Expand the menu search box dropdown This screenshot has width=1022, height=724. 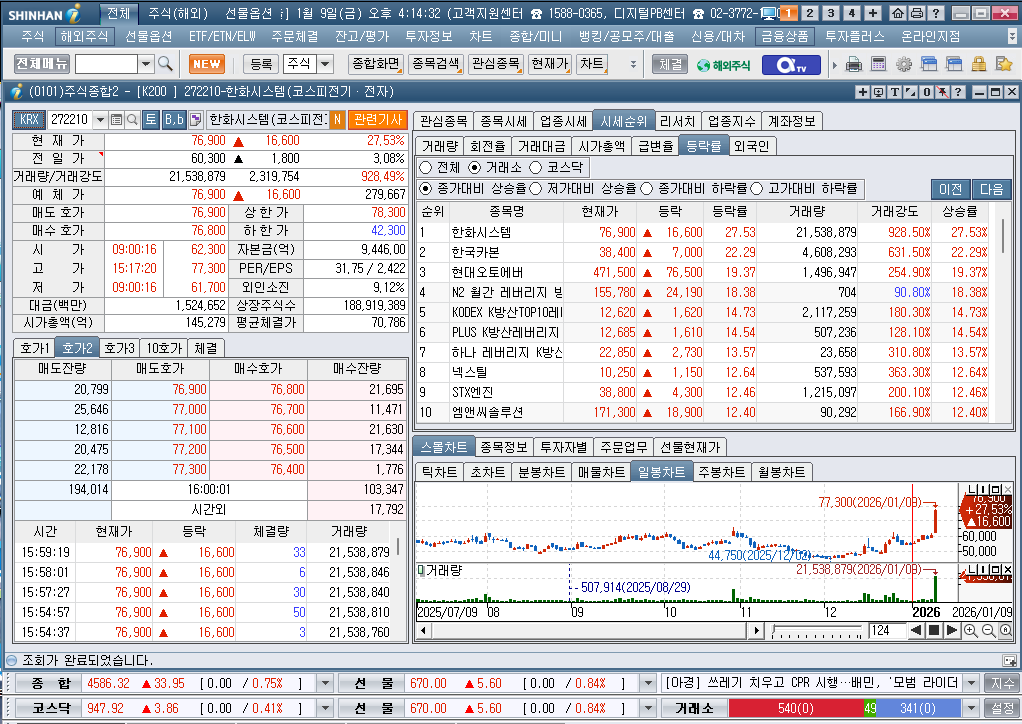coord(146,64)
